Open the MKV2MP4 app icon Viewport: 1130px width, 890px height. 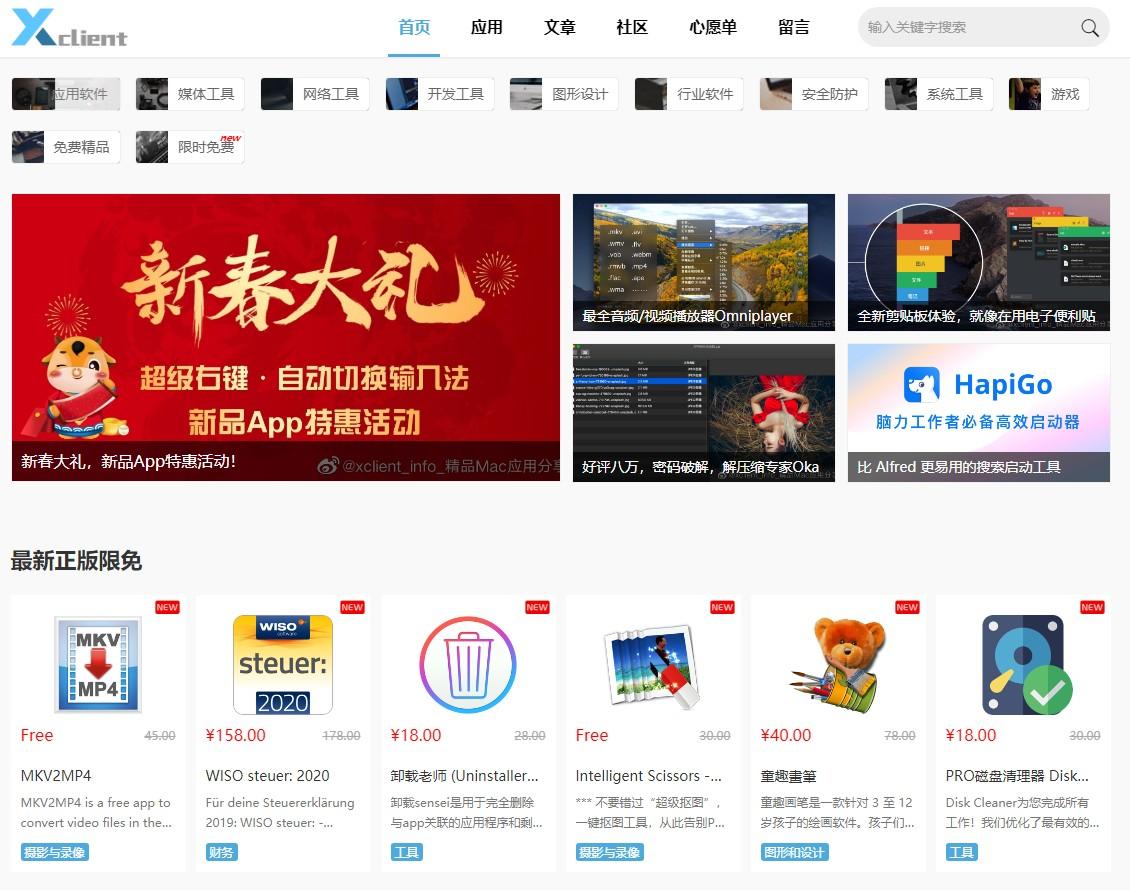pos(98,665)
